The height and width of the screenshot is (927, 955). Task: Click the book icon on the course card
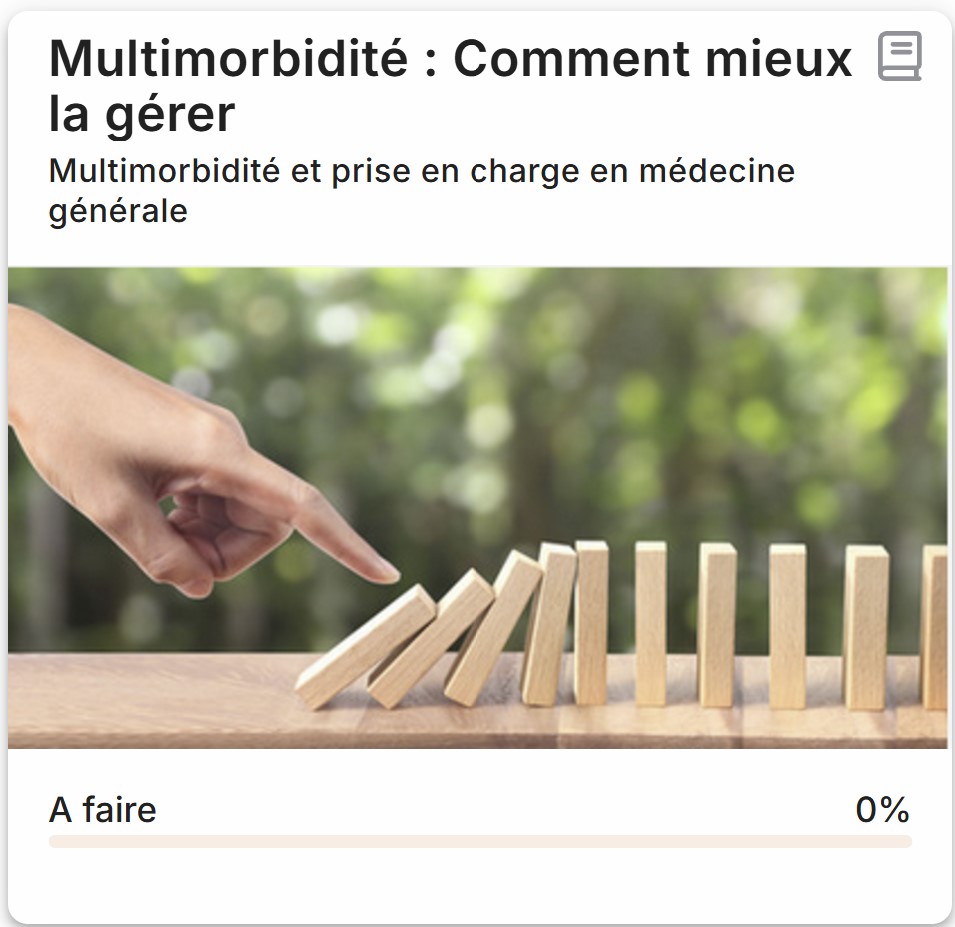tap(899, 56)
